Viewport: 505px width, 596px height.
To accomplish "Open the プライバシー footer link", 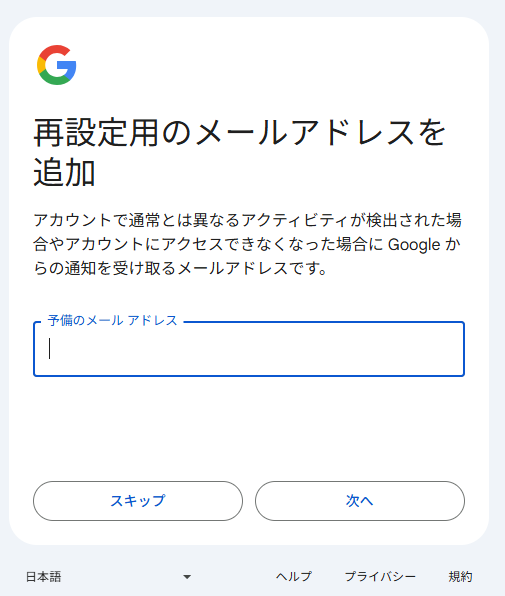I will (380, 577).
